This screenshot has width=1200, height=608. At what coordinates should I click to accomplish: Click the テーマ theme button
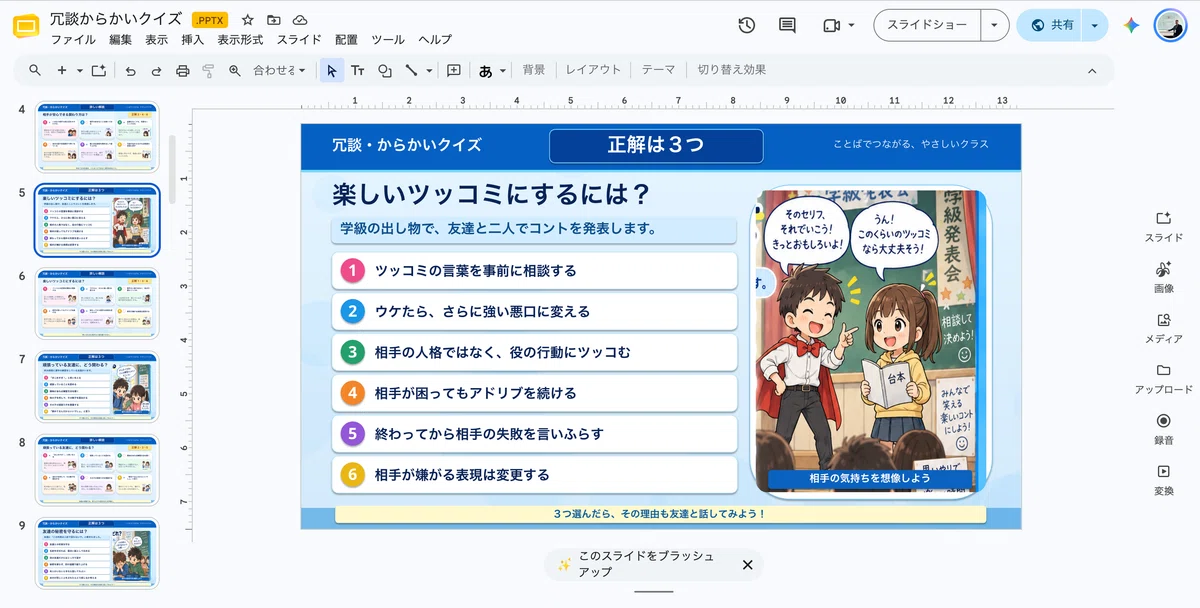(x=658, y=70)
